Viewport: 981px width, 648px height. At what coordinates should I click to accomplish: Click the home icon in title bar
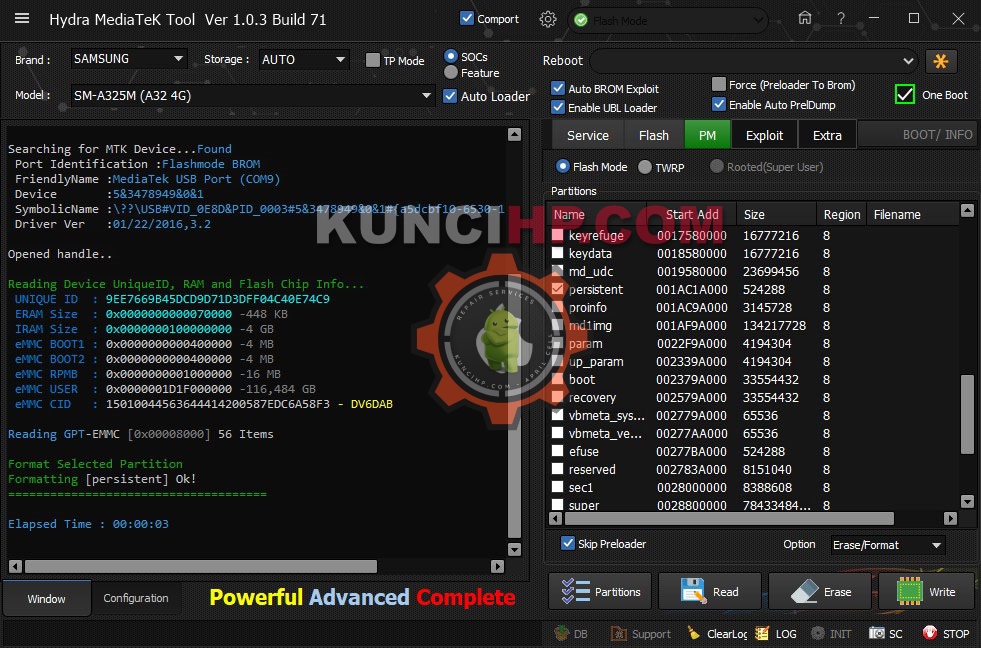[805, 18]
